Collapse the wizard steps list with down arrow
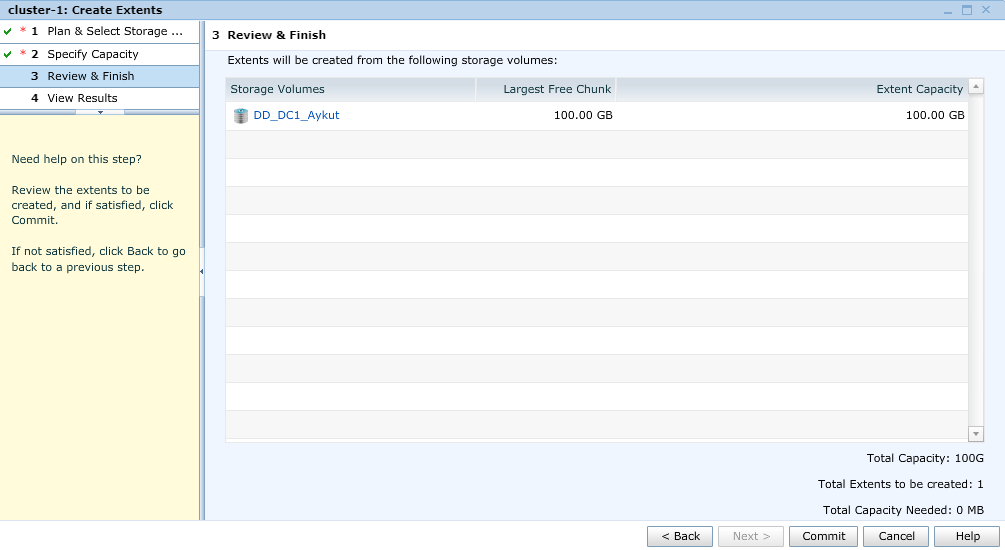This screenshot has width=1005, height=550. (100, 112)
